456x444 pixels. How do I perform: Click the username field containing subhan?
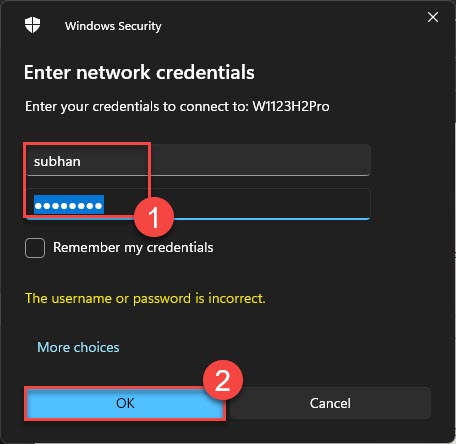198,160
